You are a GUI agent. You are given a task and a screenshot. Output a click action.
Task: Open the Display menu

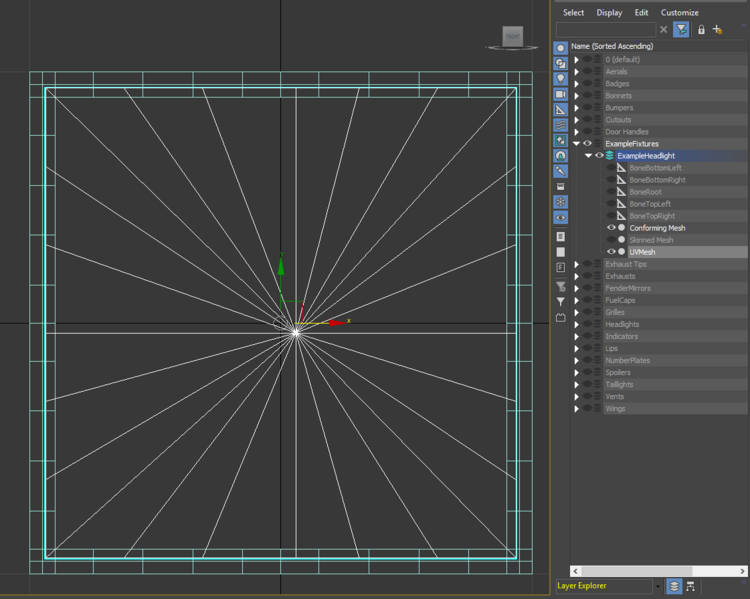tap(609, 13)
